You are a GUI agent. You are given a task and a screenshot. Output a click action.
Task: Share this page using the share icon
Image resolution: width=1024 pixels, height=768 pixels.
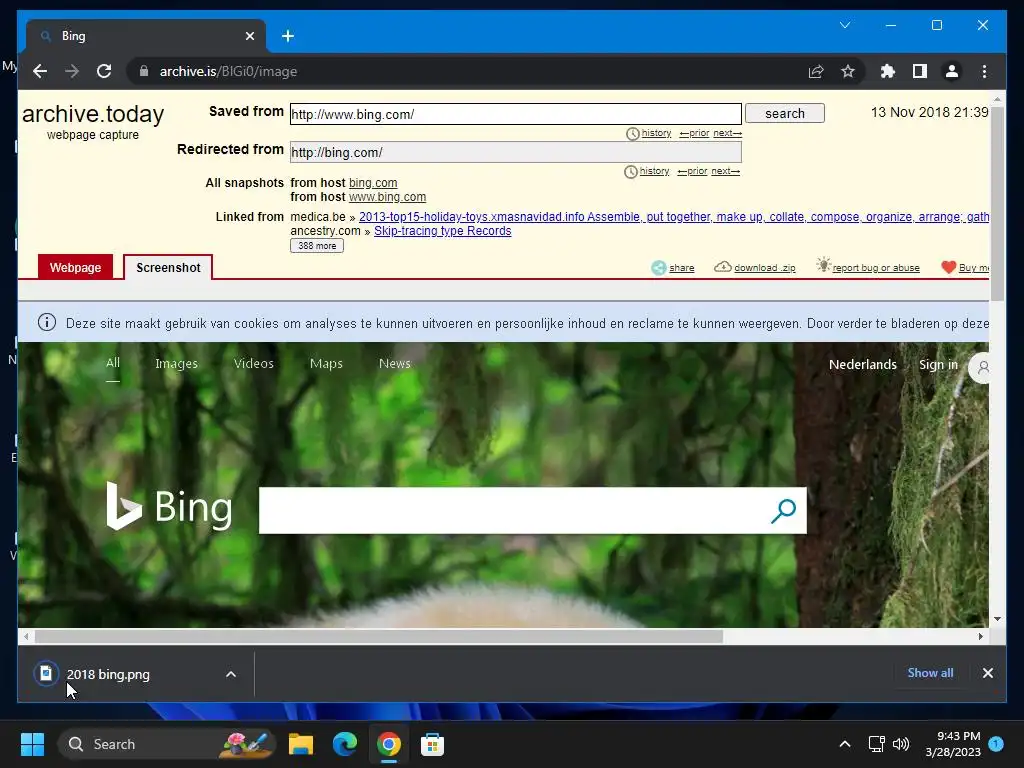point(816,71)
